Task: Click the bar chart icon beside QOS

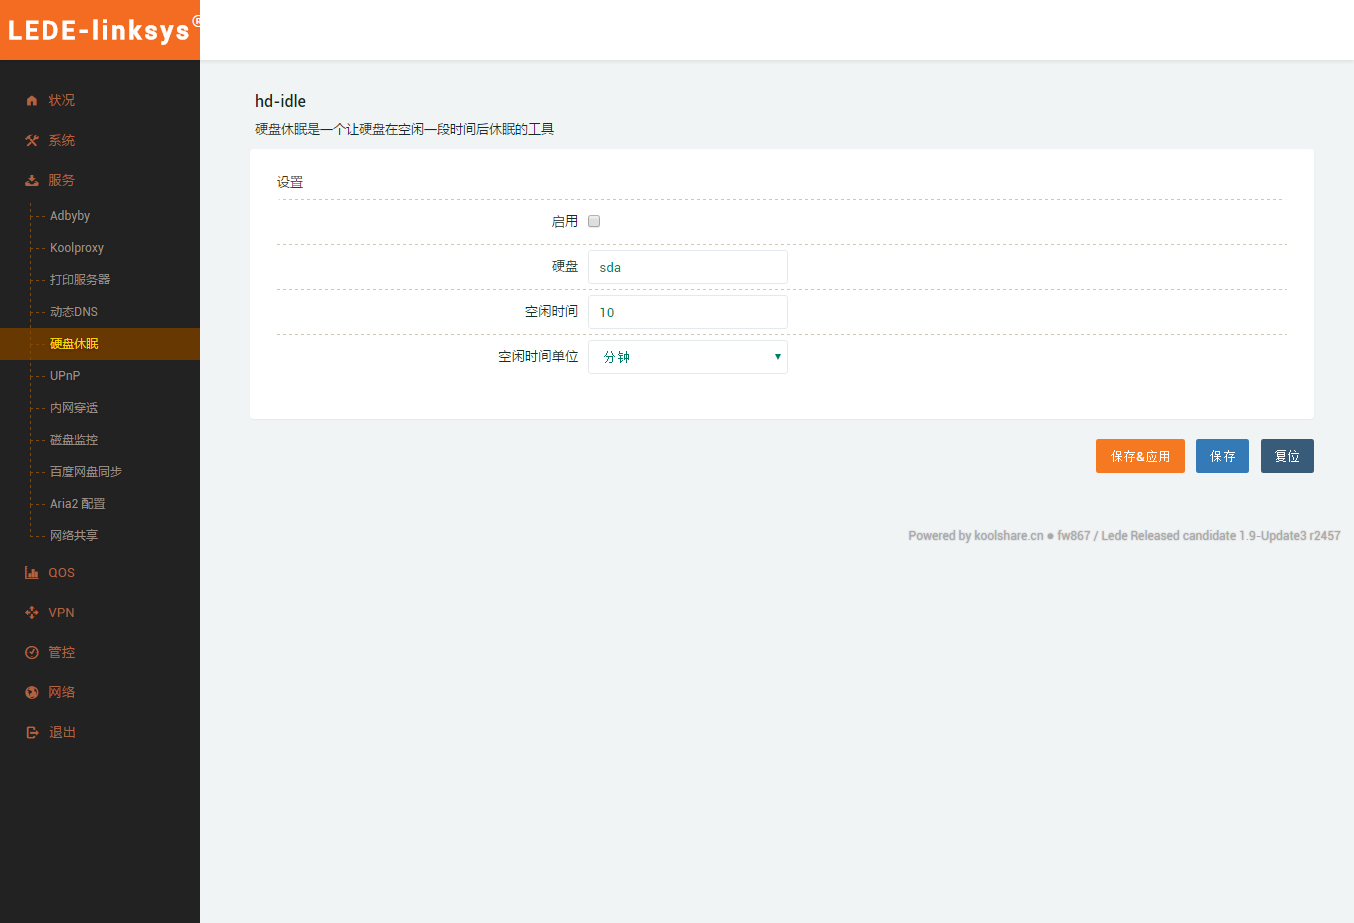Action: 32,573
